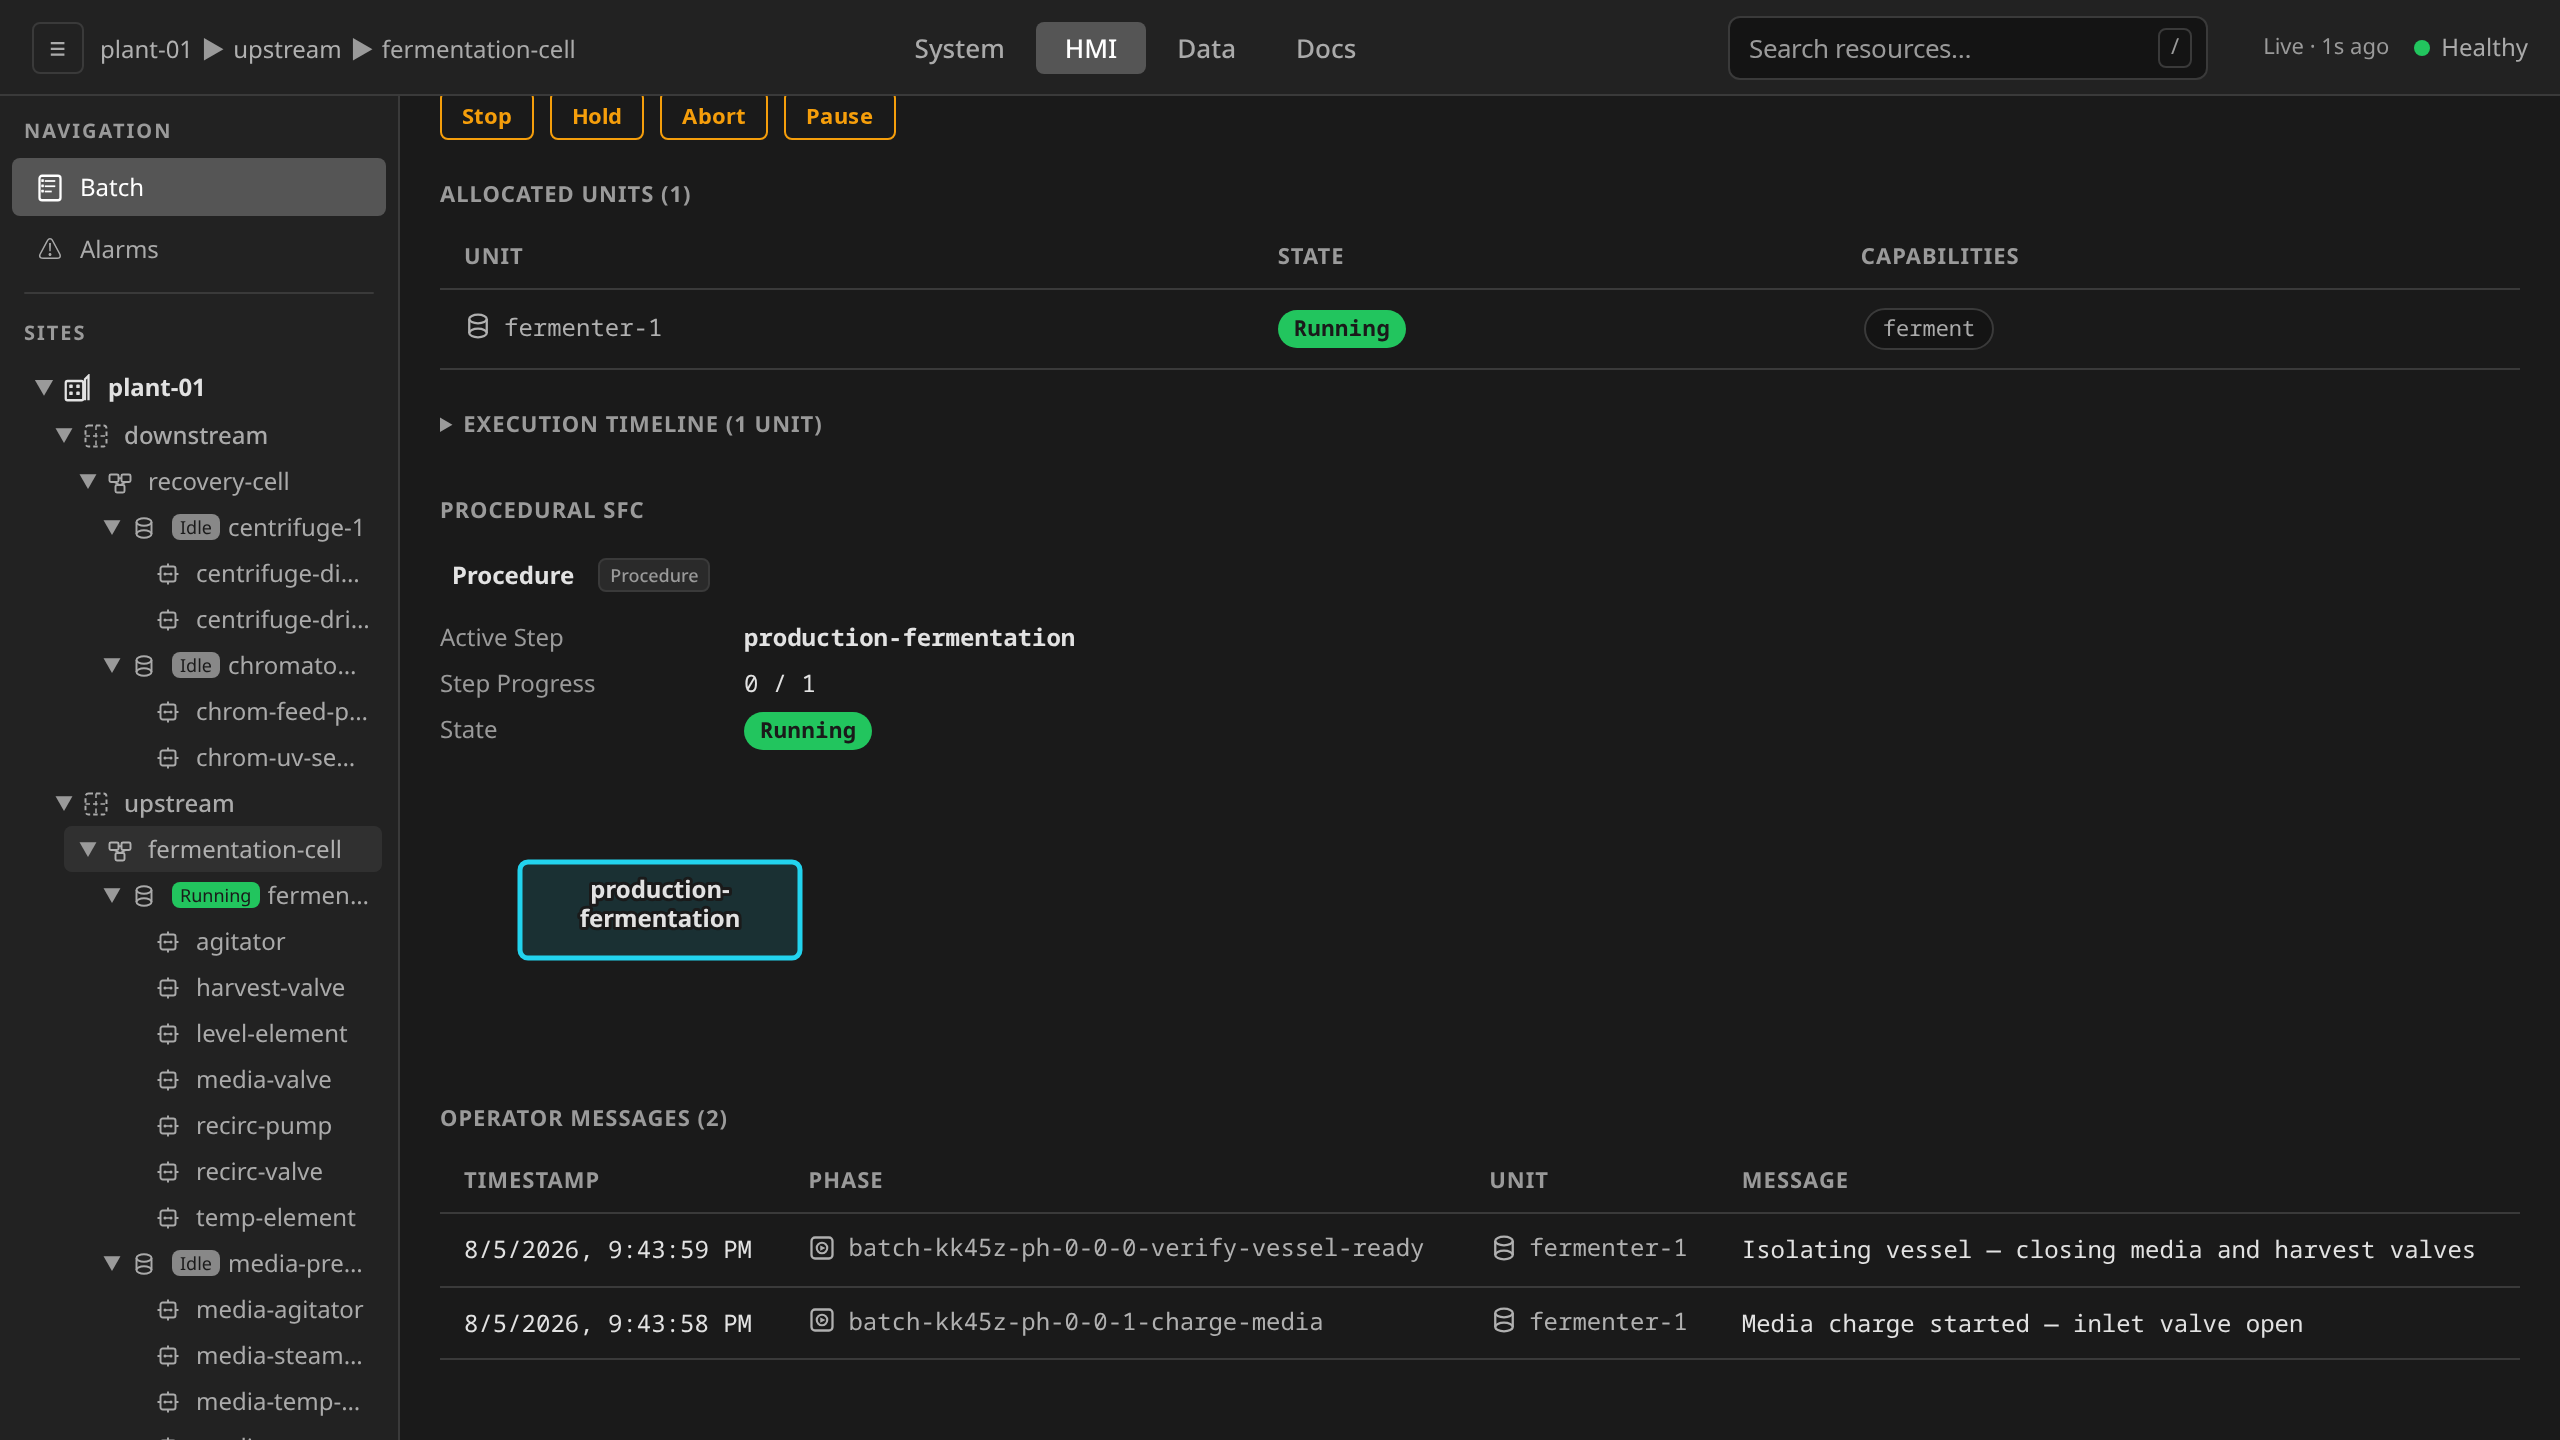Collapse the fermentation-cell tree node
This screenshot has height=1440, width=2560.
(88, 849)
